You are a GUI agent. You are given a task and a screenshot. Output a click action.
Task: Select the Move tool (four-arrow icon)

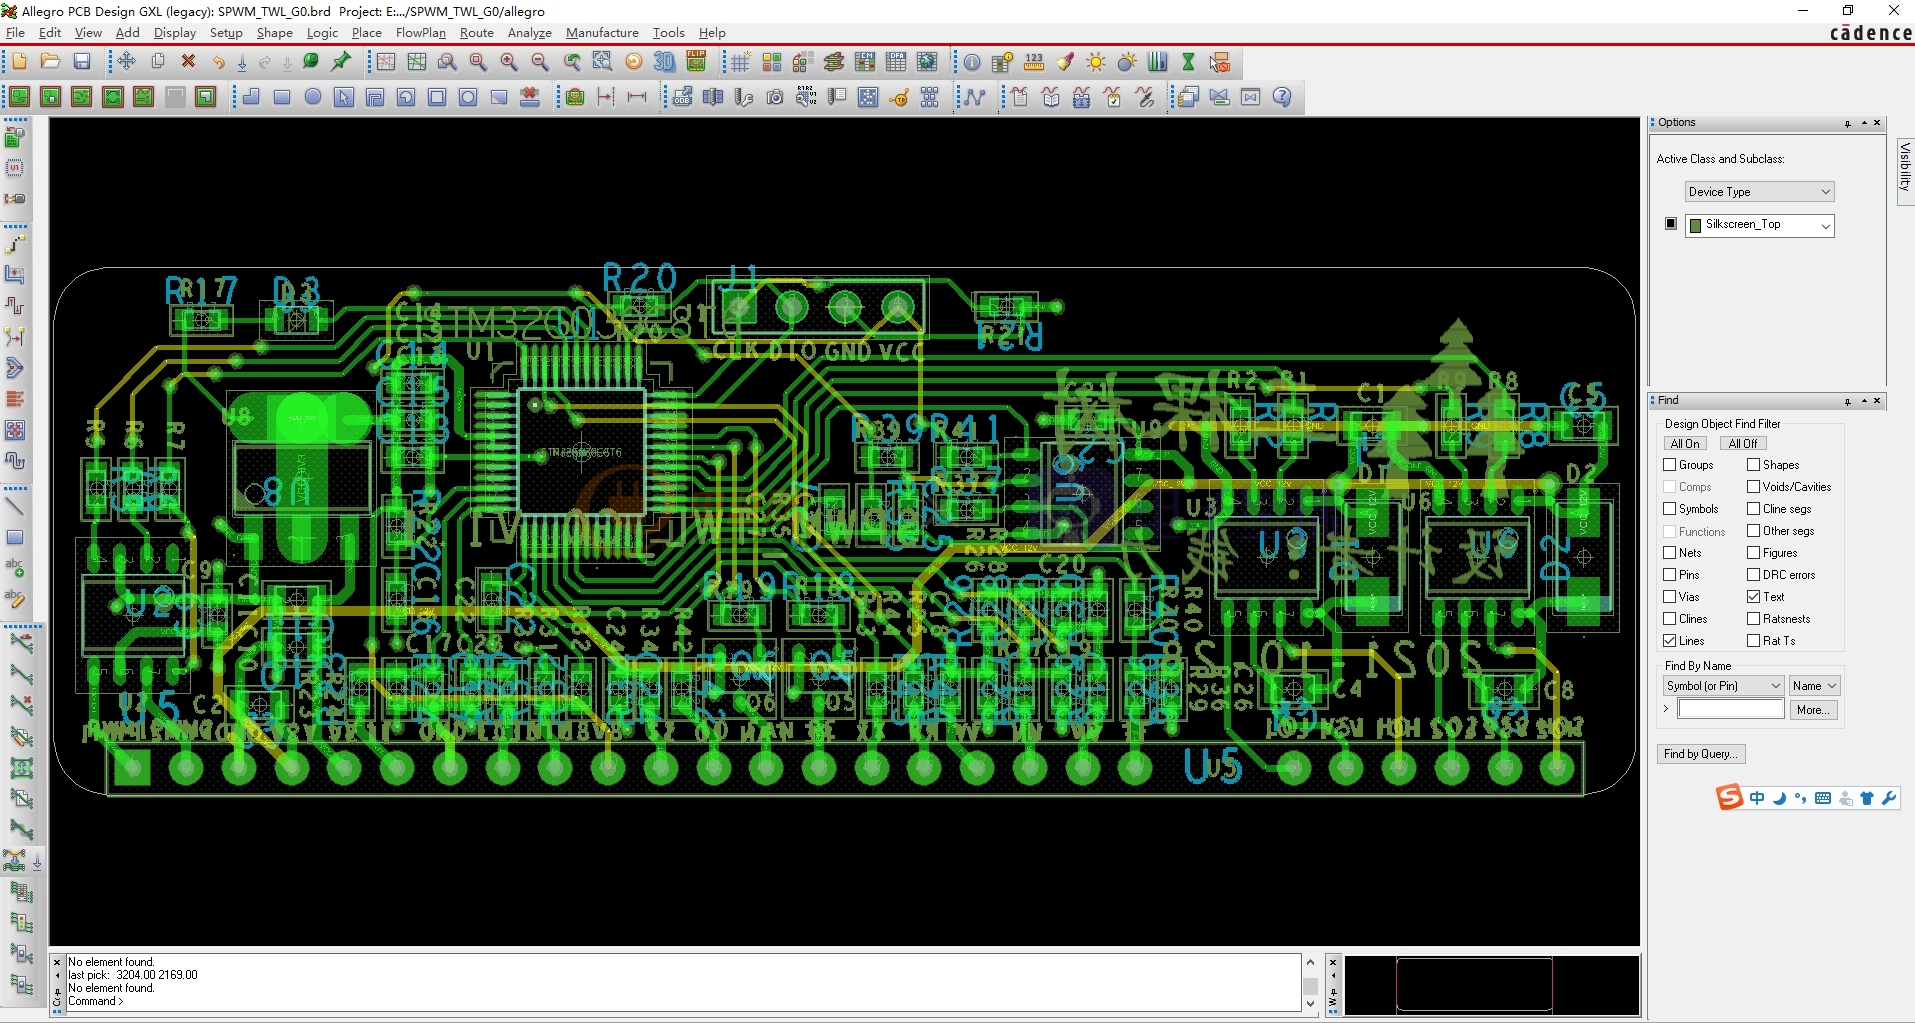click(126, 62)
